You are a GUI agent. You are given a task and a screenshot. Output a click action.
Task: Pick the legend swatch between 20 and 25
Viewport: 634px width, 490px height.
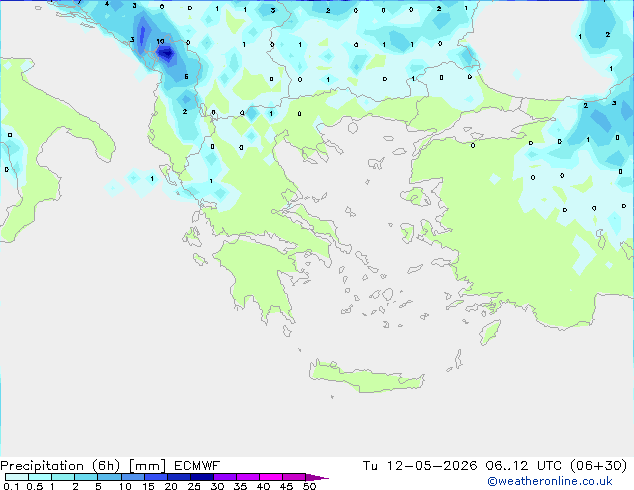click(178, 477)
